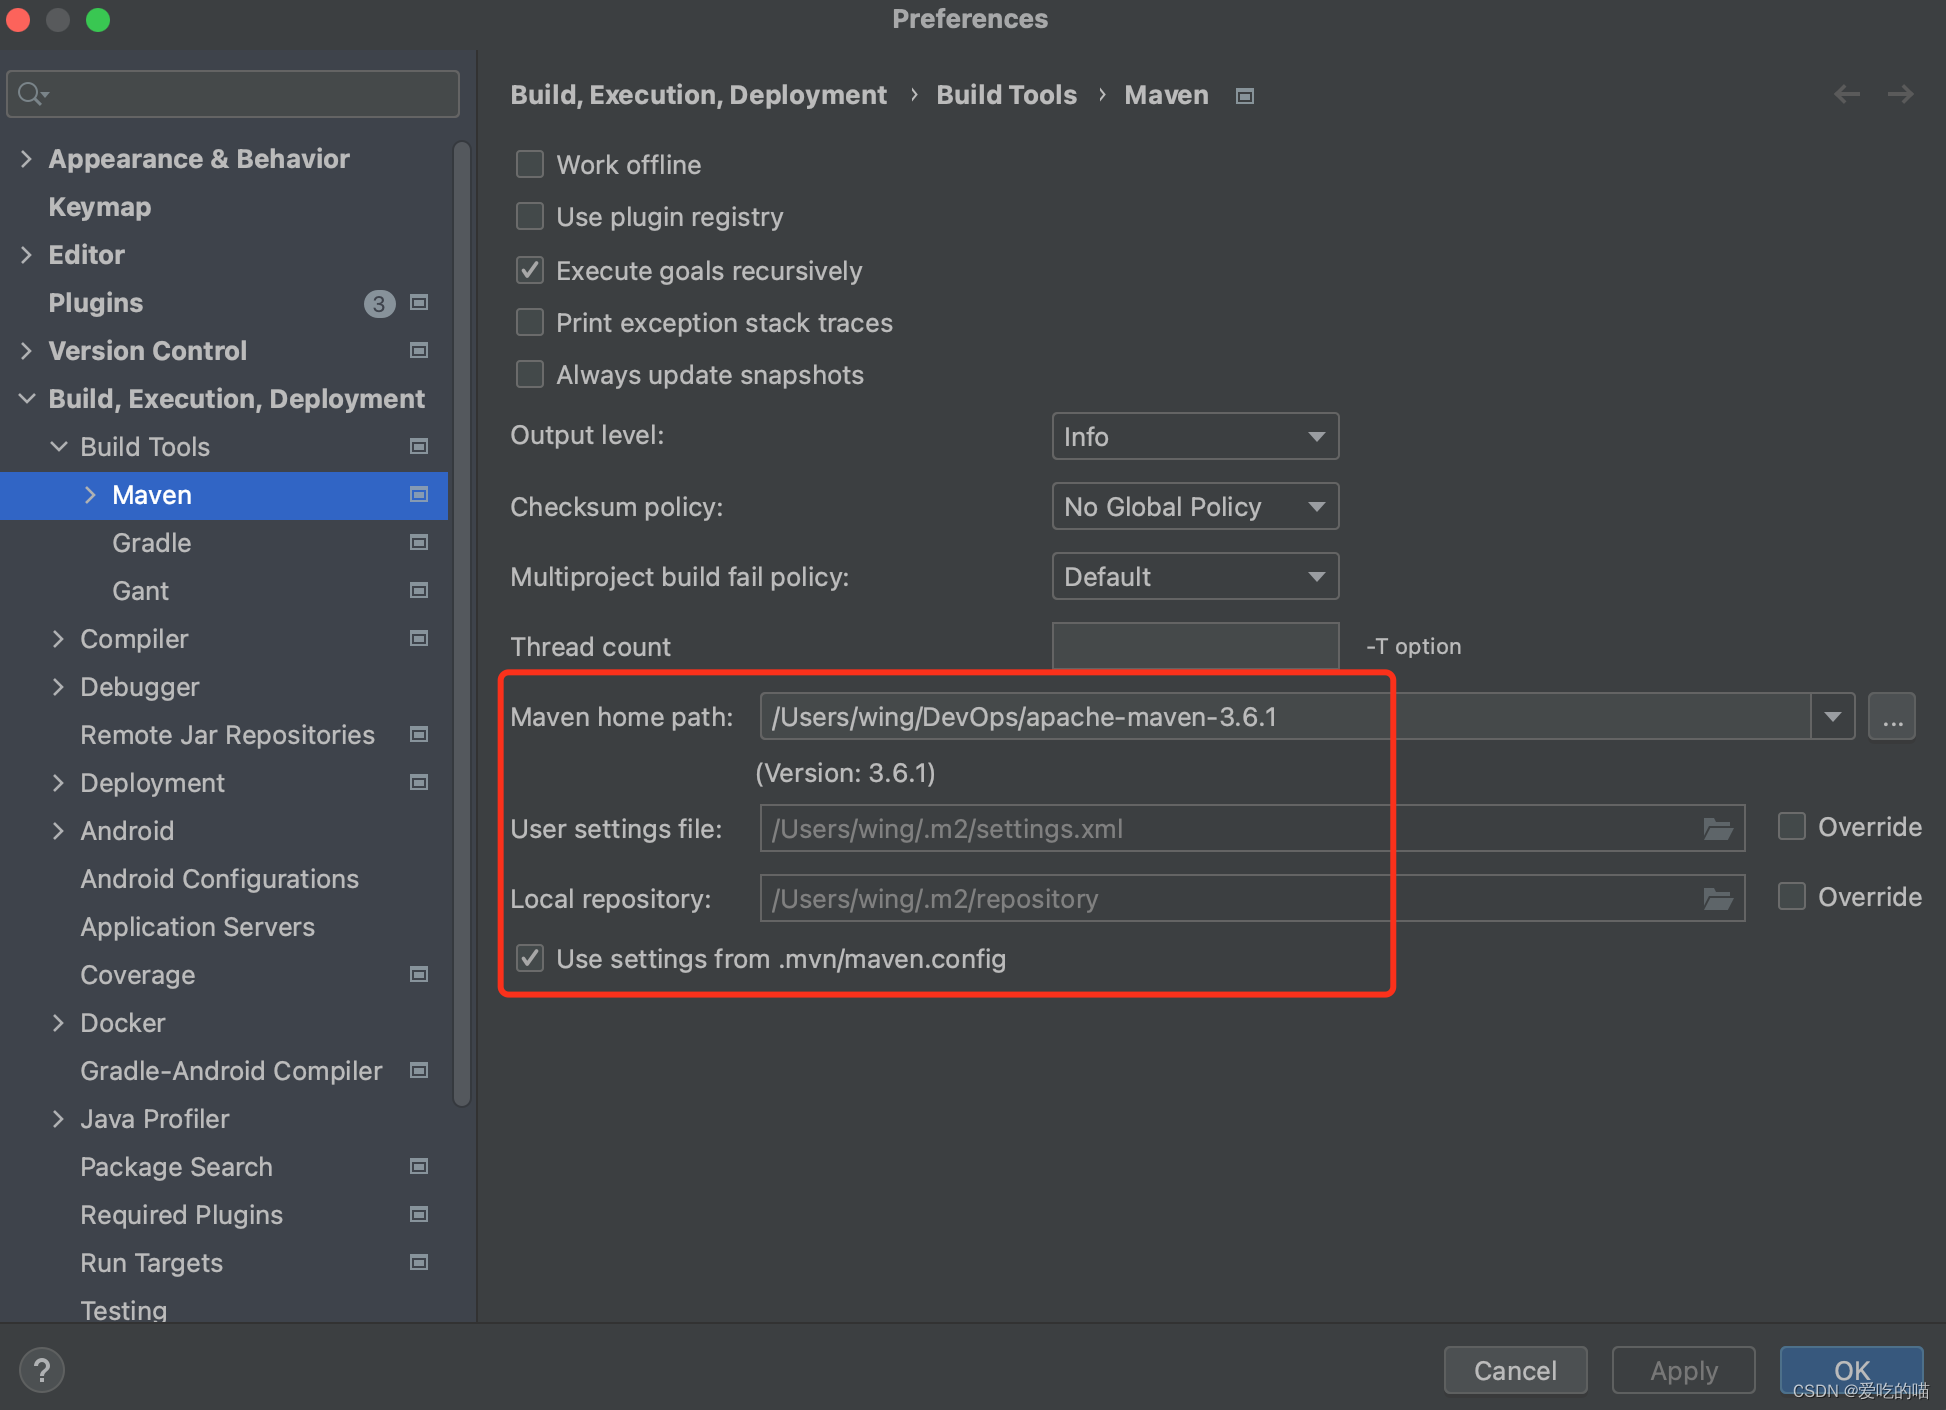Screen dimensions: 1946x1410
Task: Enable the Work offline checkbox
Action: pyautogui.click(x=530, y=164)
